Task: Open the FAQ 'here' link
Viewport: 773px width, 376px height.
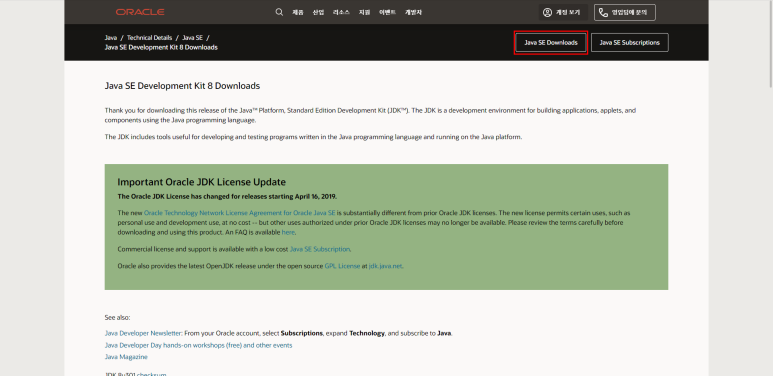Action: (288, 232)
